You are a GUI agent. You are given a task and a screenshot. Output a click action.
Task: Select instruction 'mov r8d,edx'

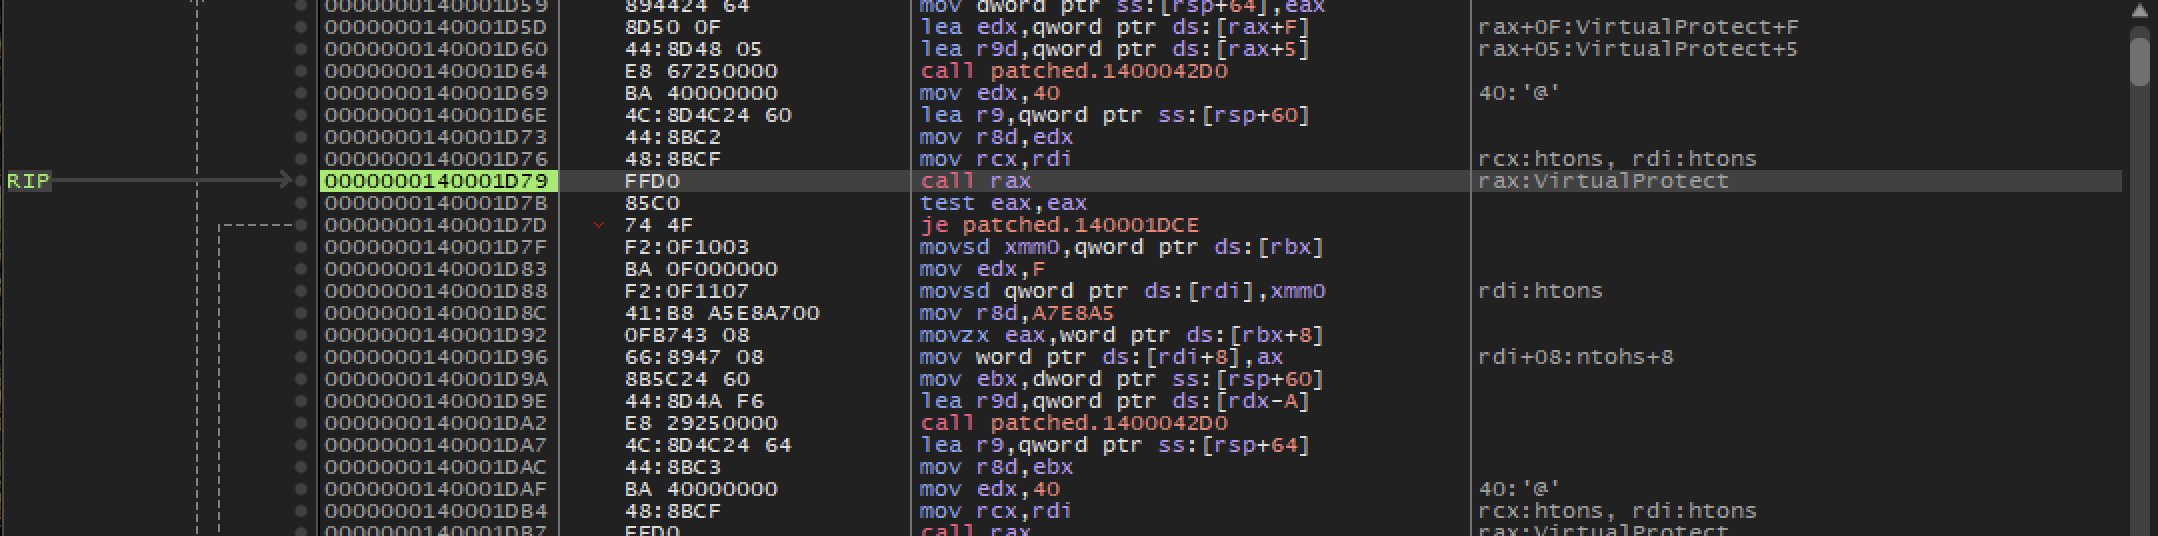tap(996, 137)
